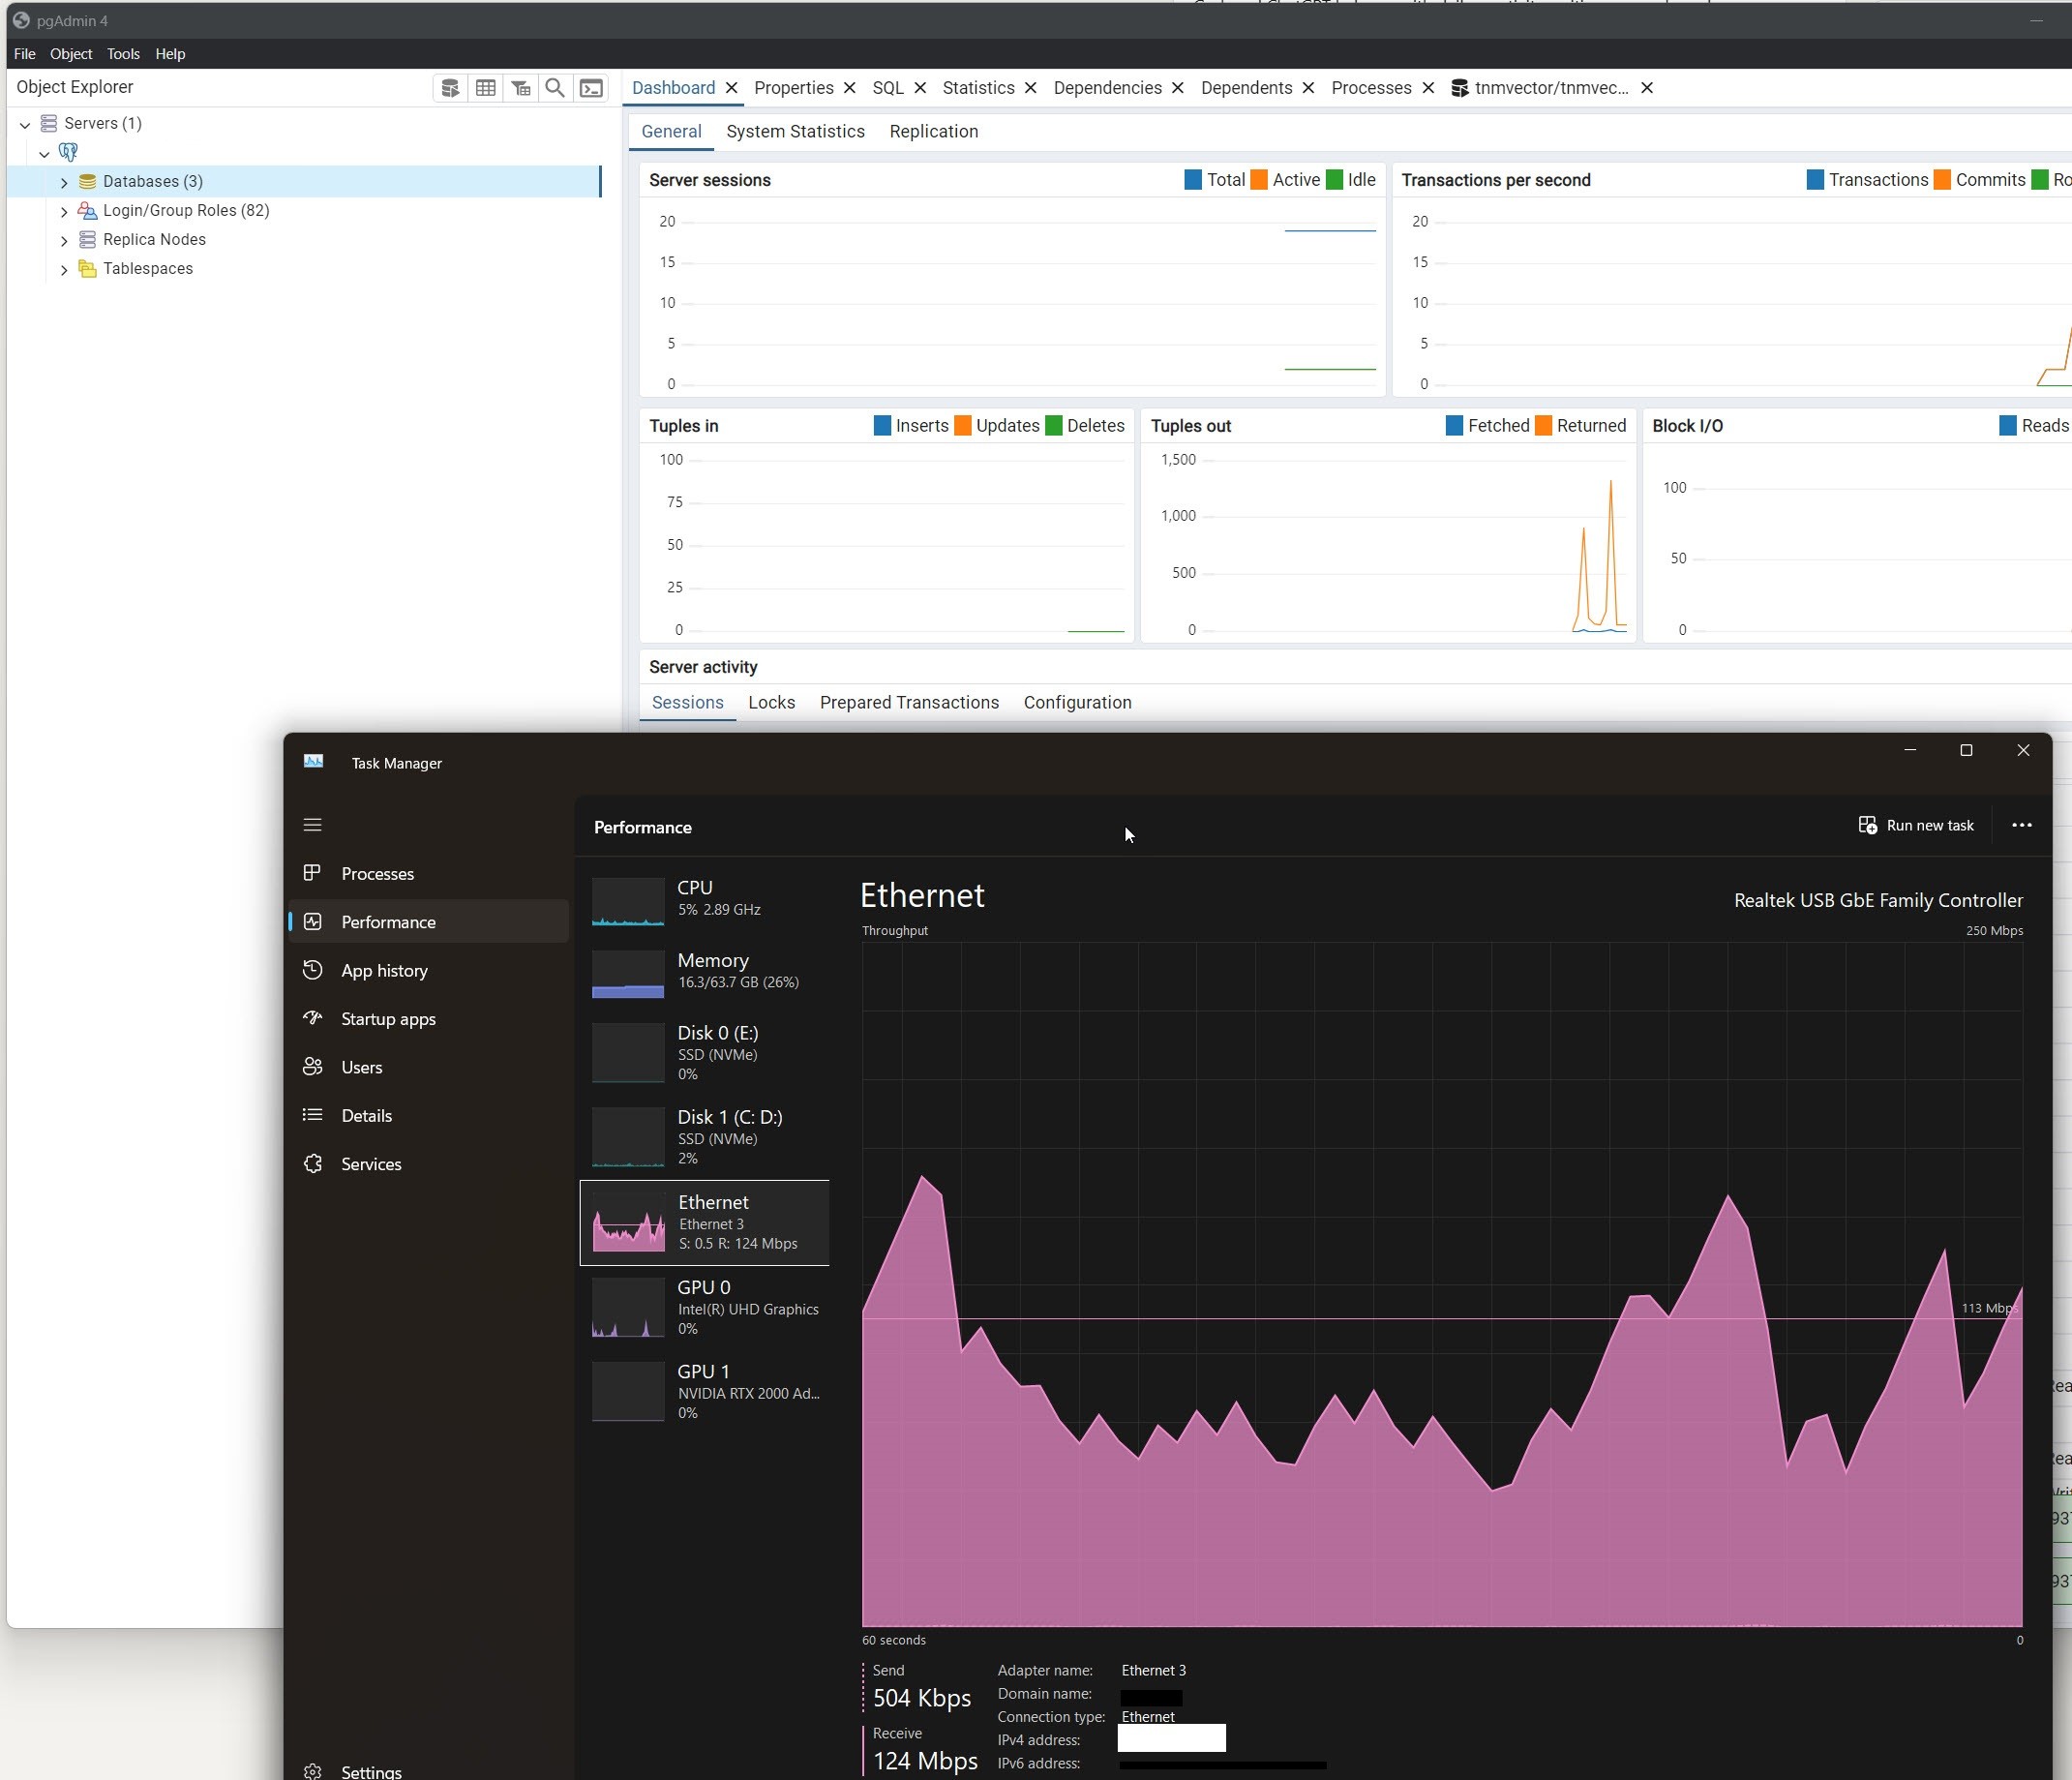The width and height of the screenshot is (2072, 1780).
Task: Click the Tablespaces folder icon
Action: point(87,268)
